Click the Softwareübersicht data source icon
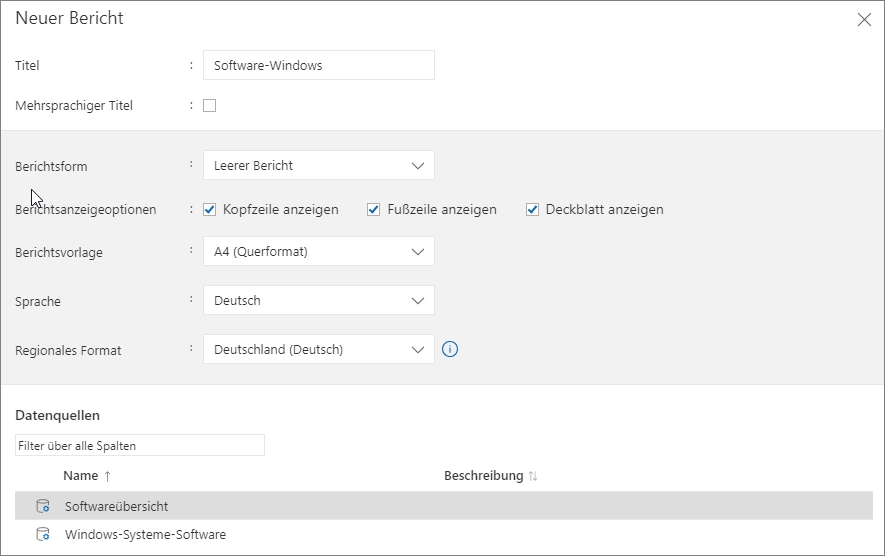This screenshot has width=885, height=556. [43, 506]
